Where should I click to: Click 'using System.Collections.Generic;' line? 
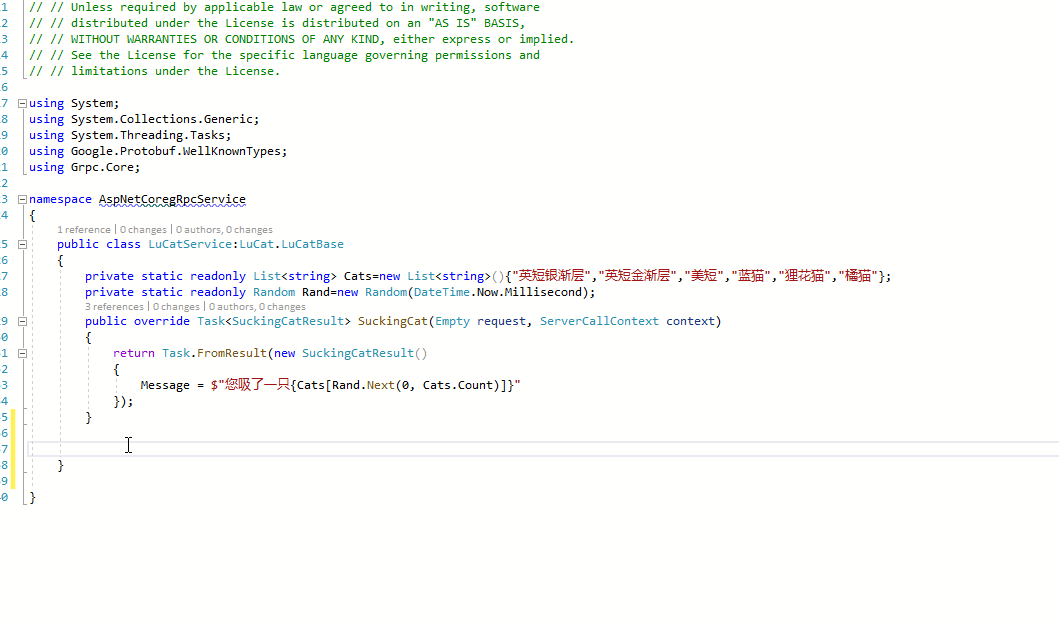click(144, 119)
